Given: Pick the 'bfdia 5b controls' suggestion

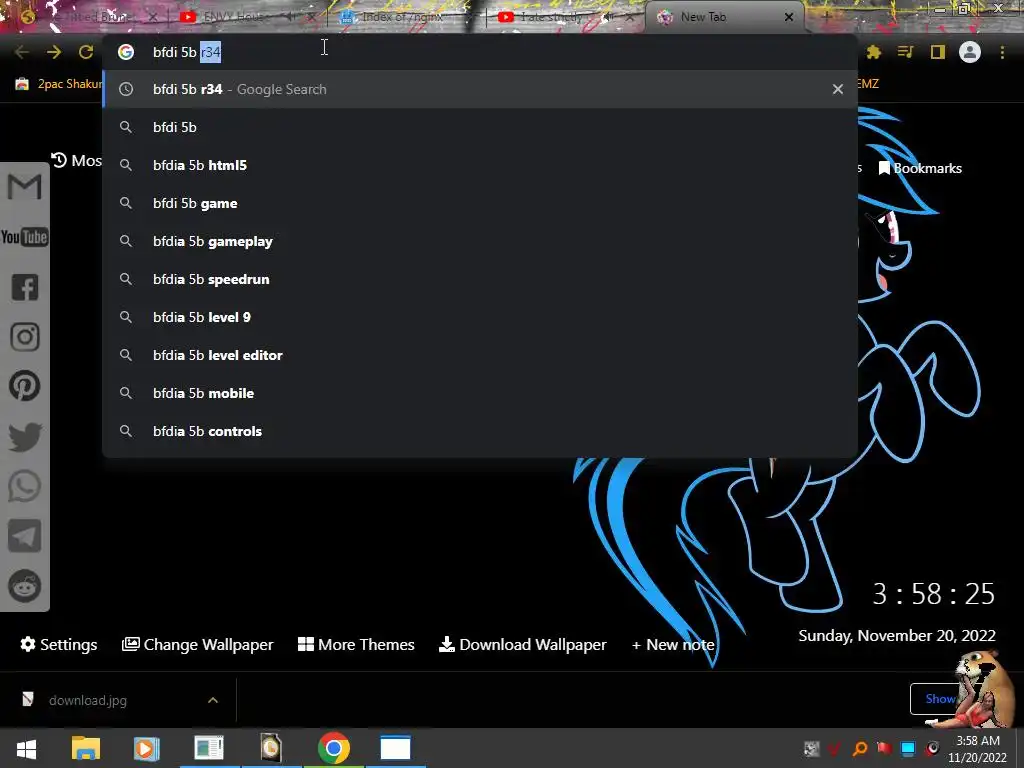Looking at the screenshot, I should [480, 431].
